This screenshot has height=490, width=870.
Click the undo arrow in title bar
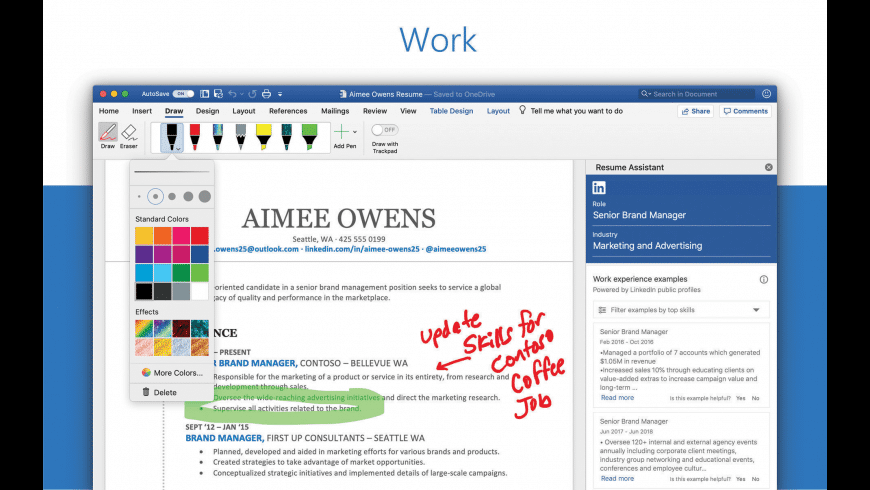(x=232, y=94)
